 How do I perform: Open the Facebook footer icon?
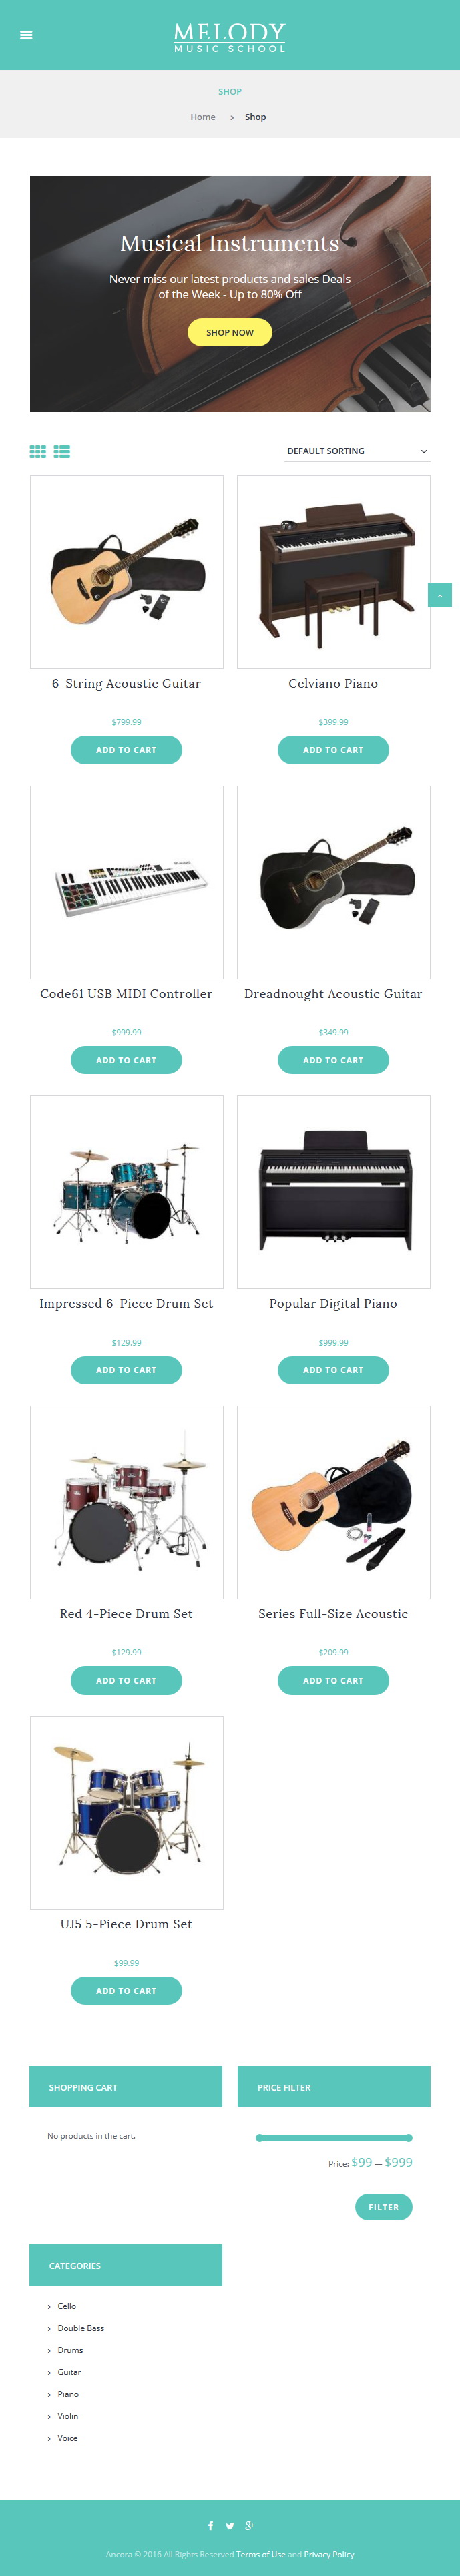click(x=210, y=2525)
